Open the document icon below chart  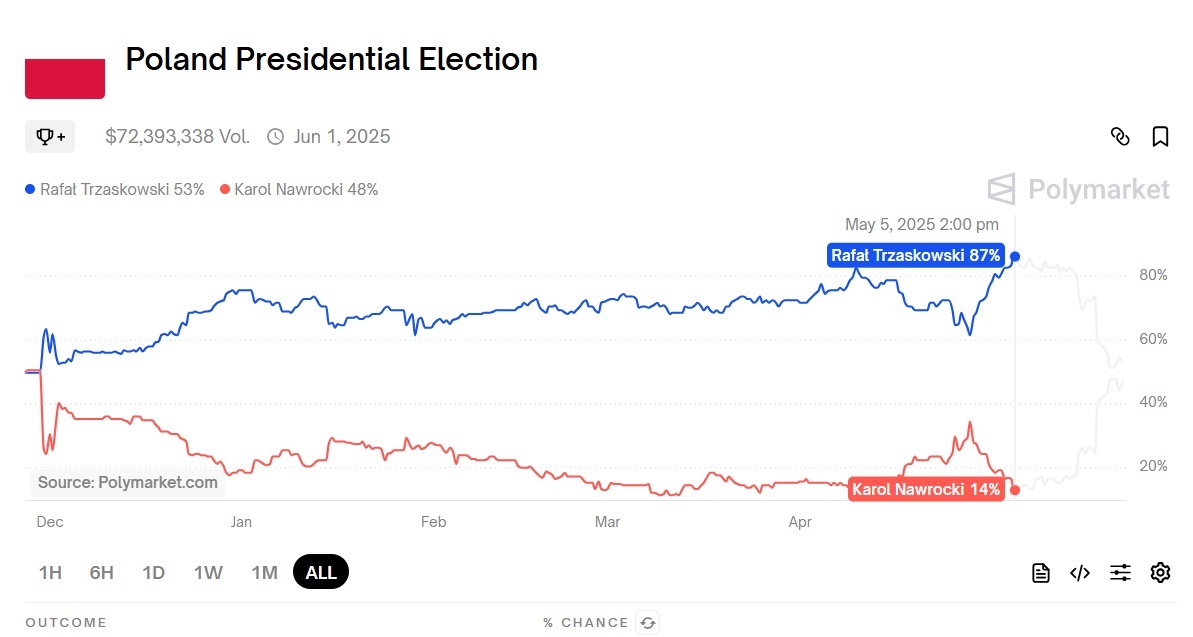1041,573
